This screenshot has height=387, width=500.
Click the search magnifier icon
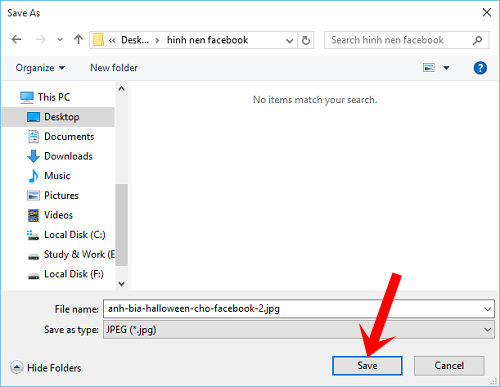pyautogui.click(x=477, y=40)
